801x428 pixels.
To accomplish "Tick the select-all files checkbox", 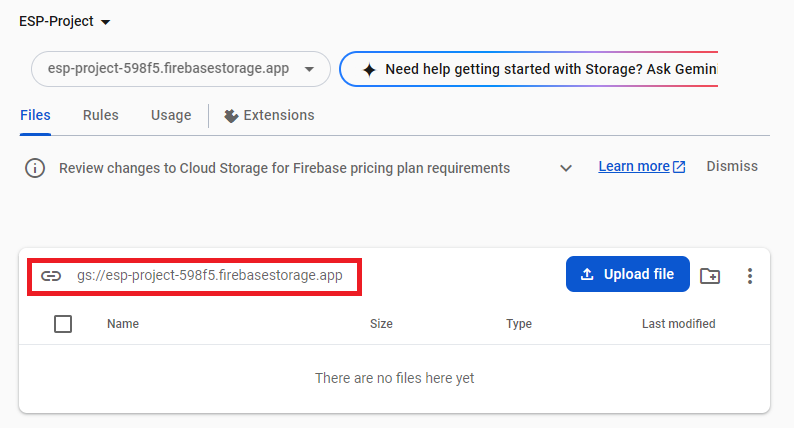I will 63,324.
